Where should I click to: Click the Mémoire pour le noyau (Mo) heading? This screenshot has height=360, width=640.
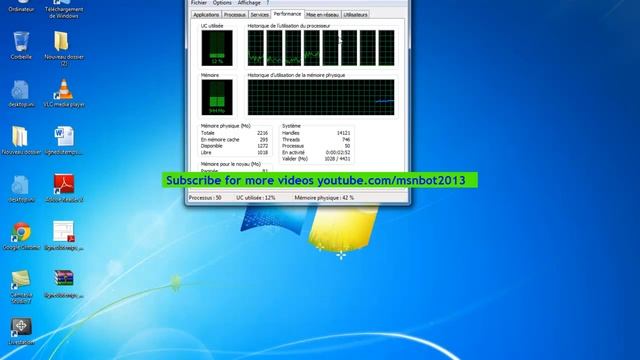click(x=231, y=164)
